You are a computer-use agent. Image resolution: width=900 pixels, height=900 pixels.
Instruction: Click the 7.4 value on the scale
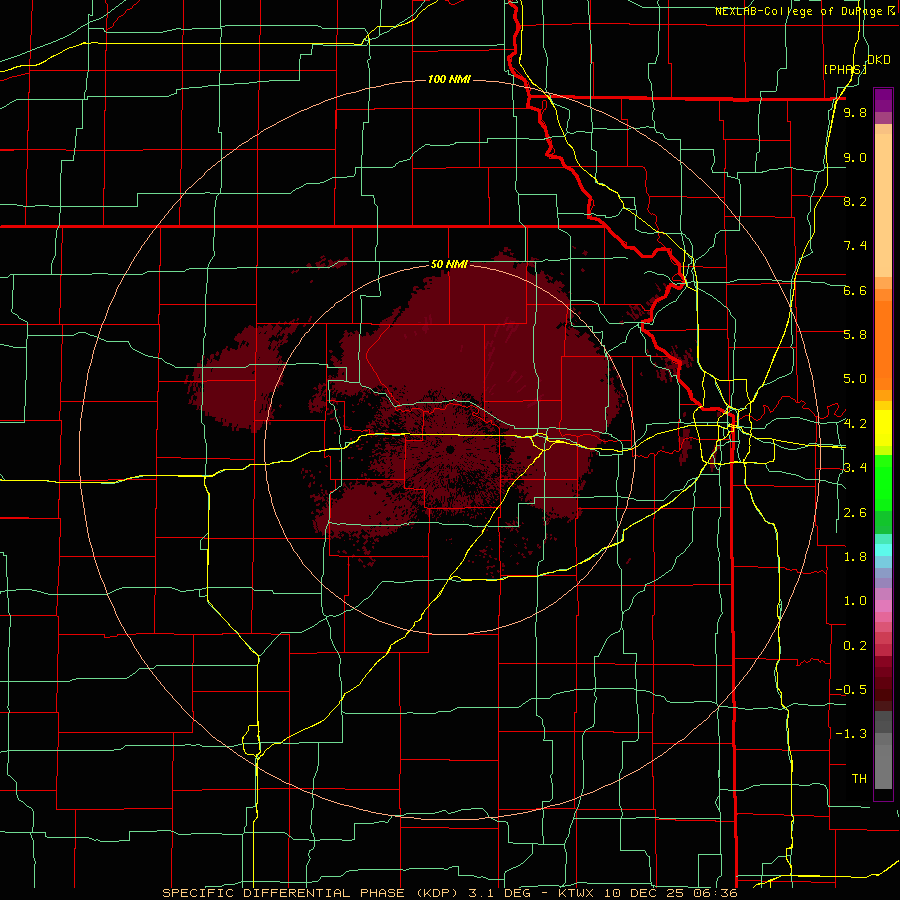[855, 246]
